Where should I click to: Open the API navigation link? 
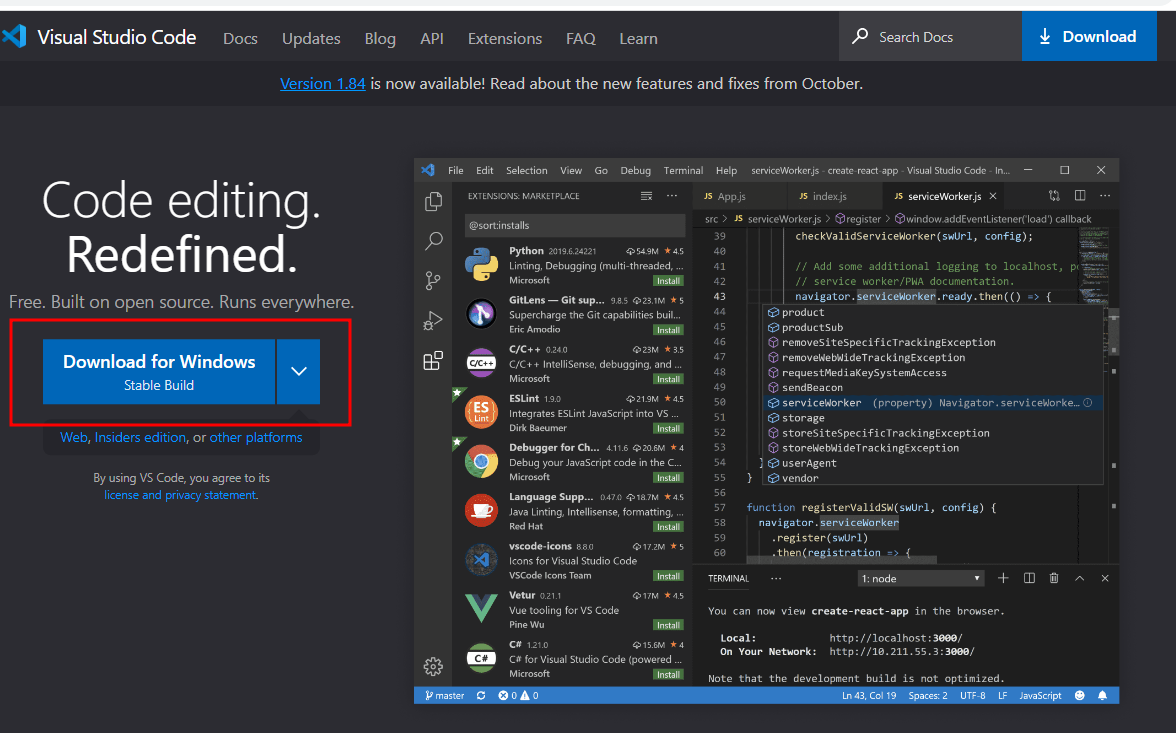click(431, 38)
